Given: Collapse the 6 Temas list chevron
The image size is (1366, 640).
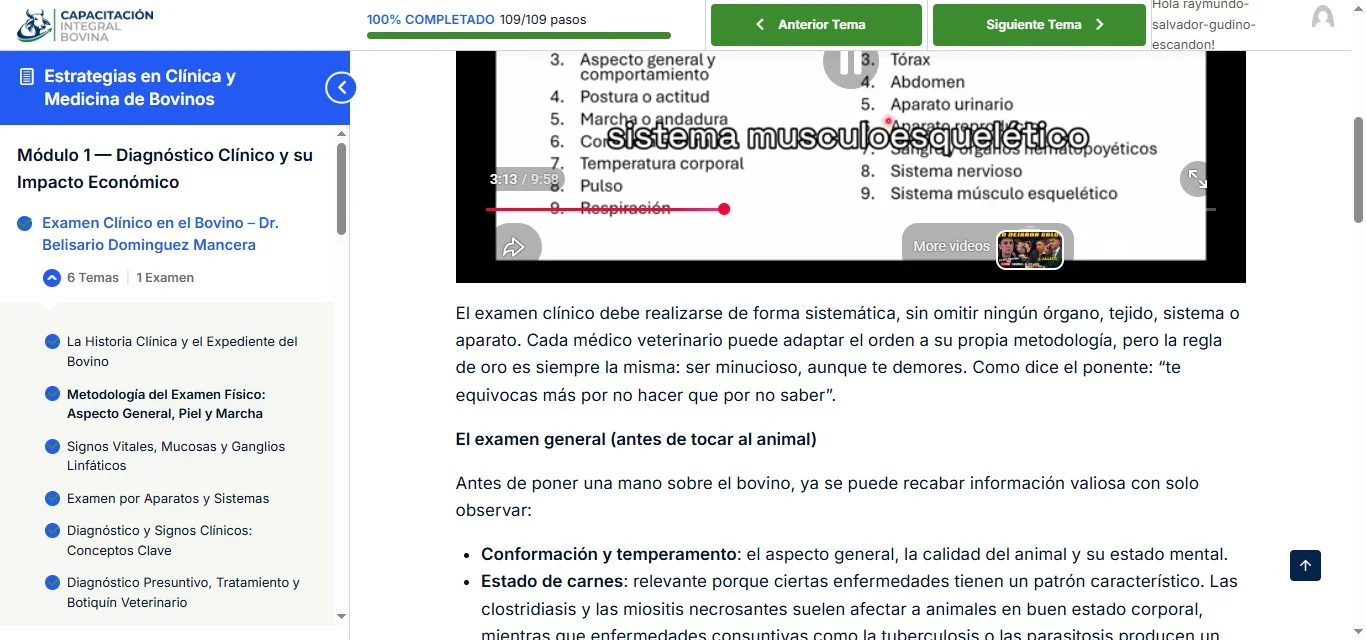Looking at the screenshot, I should pos(52,278).
